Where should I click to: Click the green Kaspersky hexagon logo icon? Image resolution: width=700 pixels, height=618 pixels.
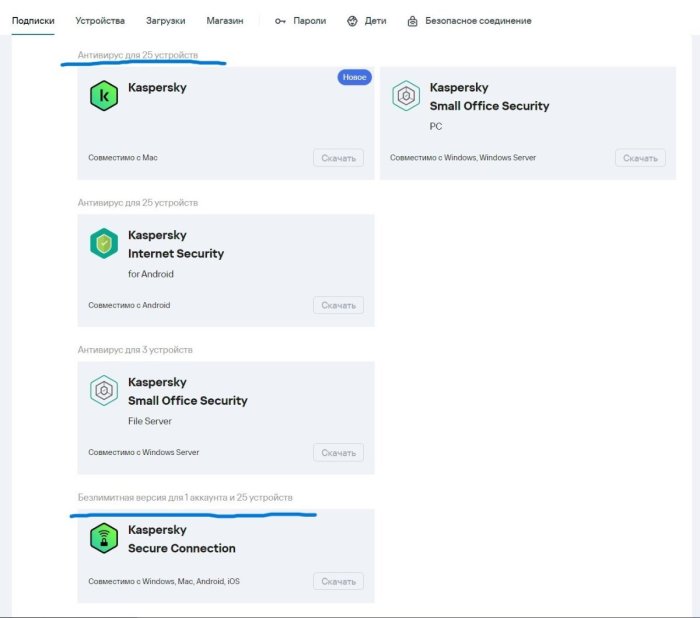[104, 96]
